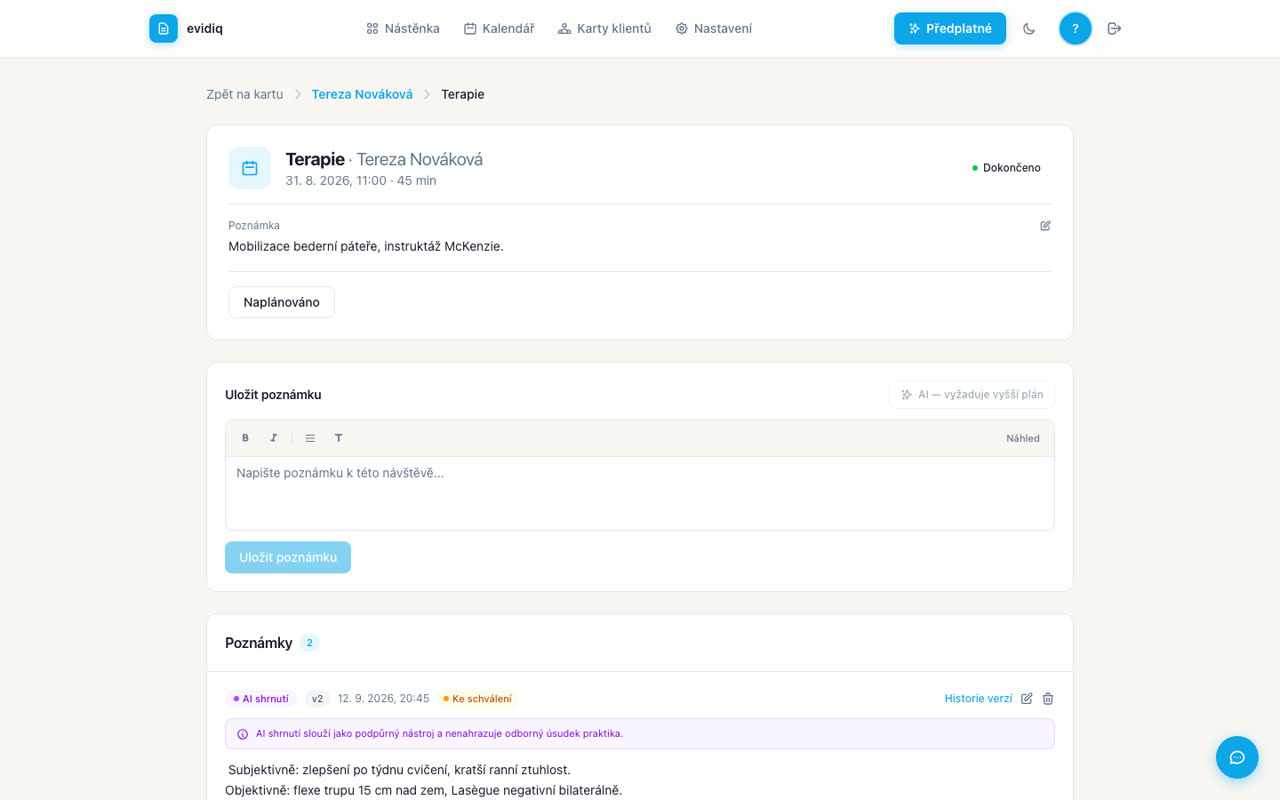Toggle dark mode with the moon icon

1029,28
